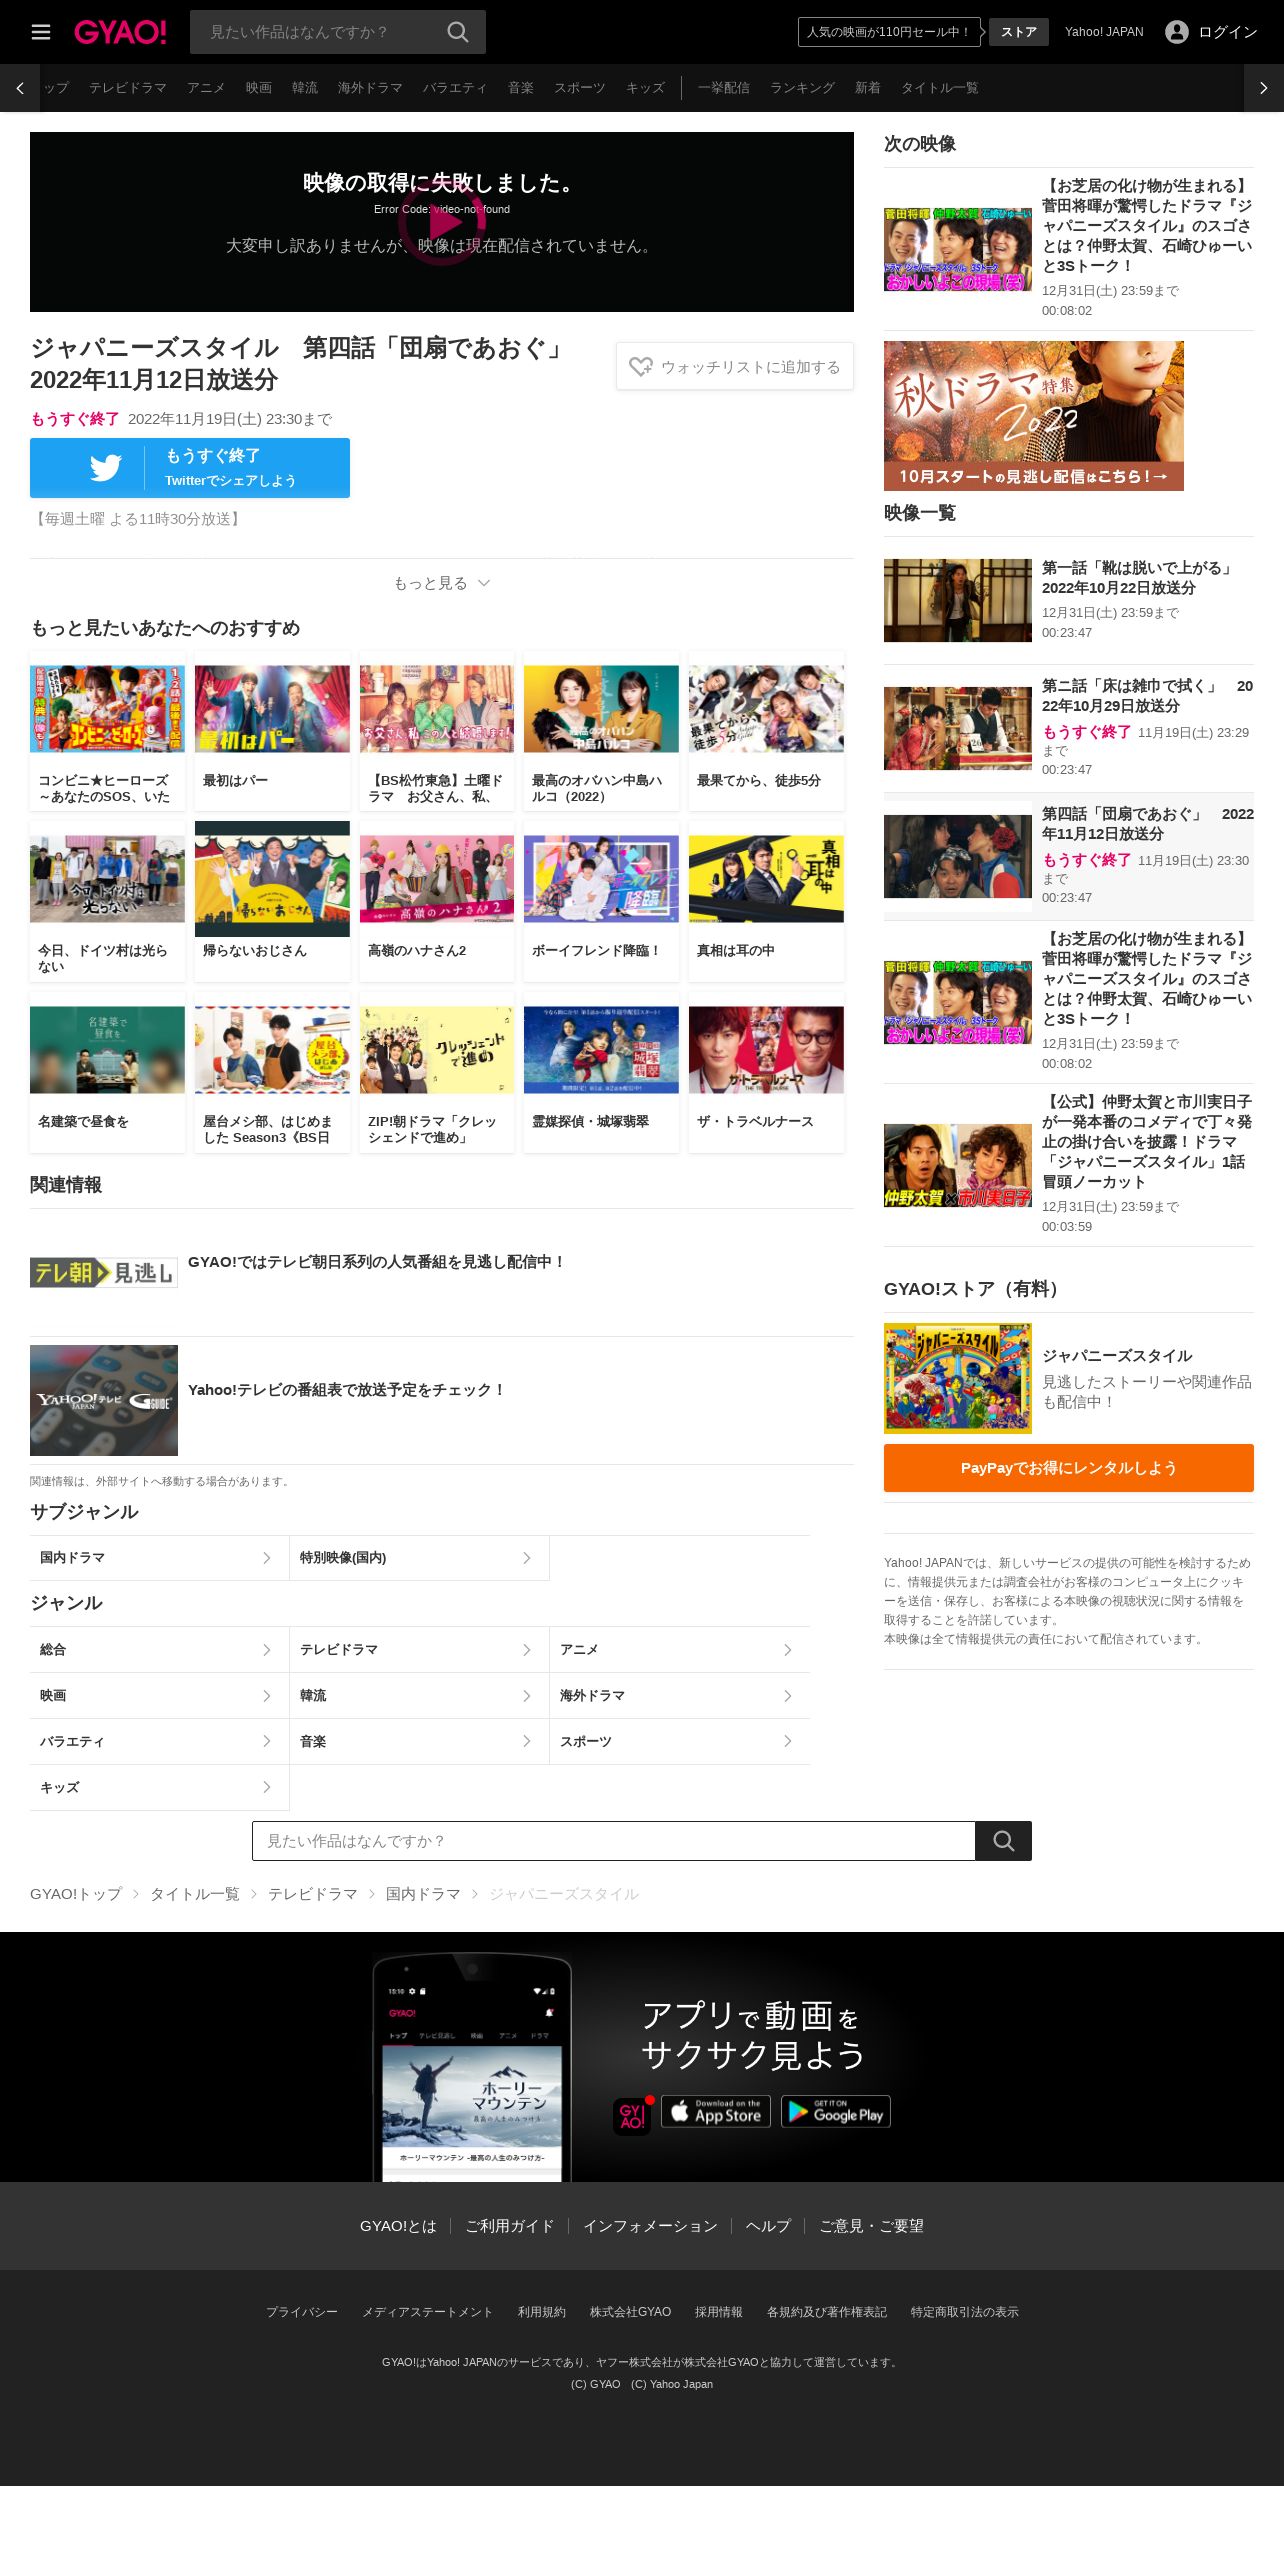Image resolution: width=1284 pixels, height=2568 pixels.
Task: Open ザ・トラベルナース thumbnail
Action: [766, 1050]
